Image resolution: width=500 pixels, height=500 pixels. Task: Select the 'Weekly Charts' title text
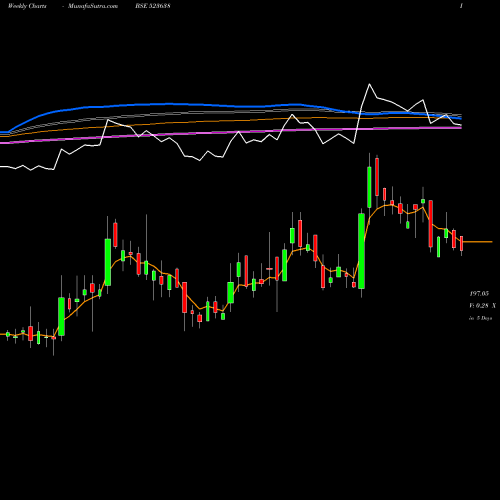27,6
